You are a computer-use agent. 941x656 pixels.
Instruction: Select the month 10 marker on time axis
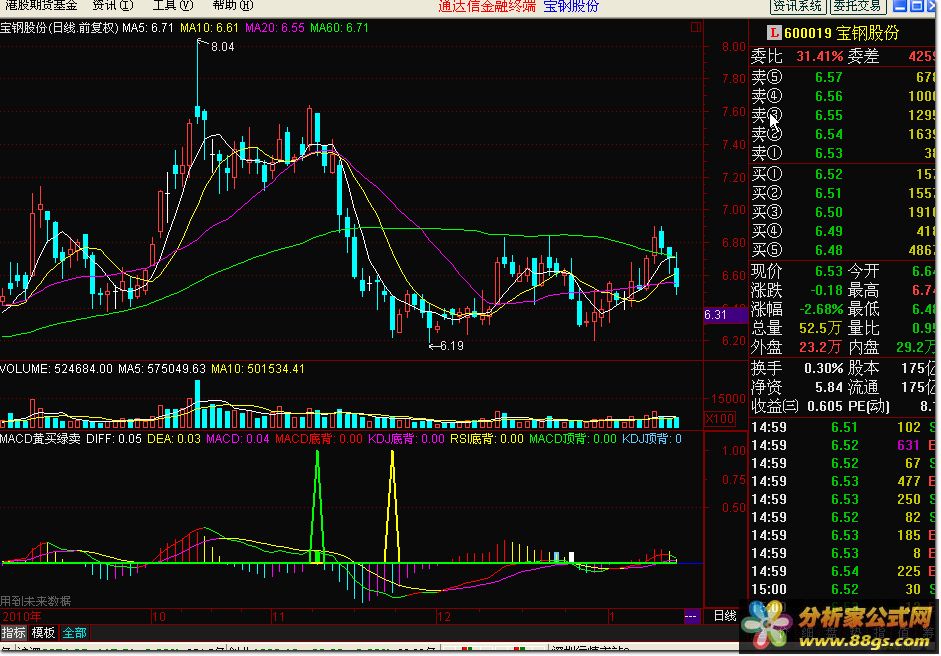click(158, 617)
